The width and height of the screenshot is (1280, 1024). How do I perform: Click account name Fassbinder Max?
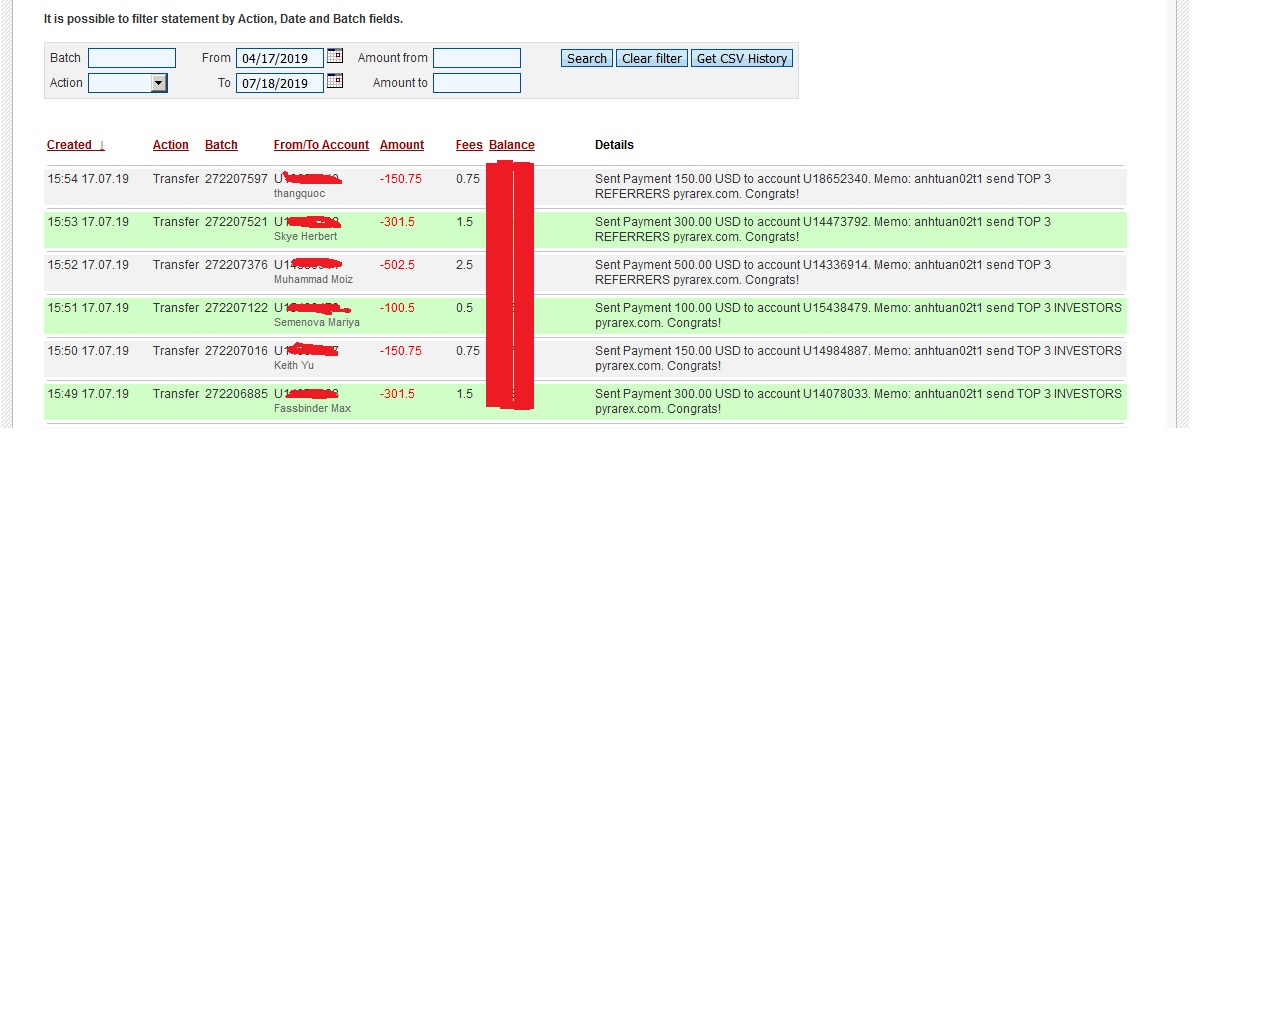[312, 409]
